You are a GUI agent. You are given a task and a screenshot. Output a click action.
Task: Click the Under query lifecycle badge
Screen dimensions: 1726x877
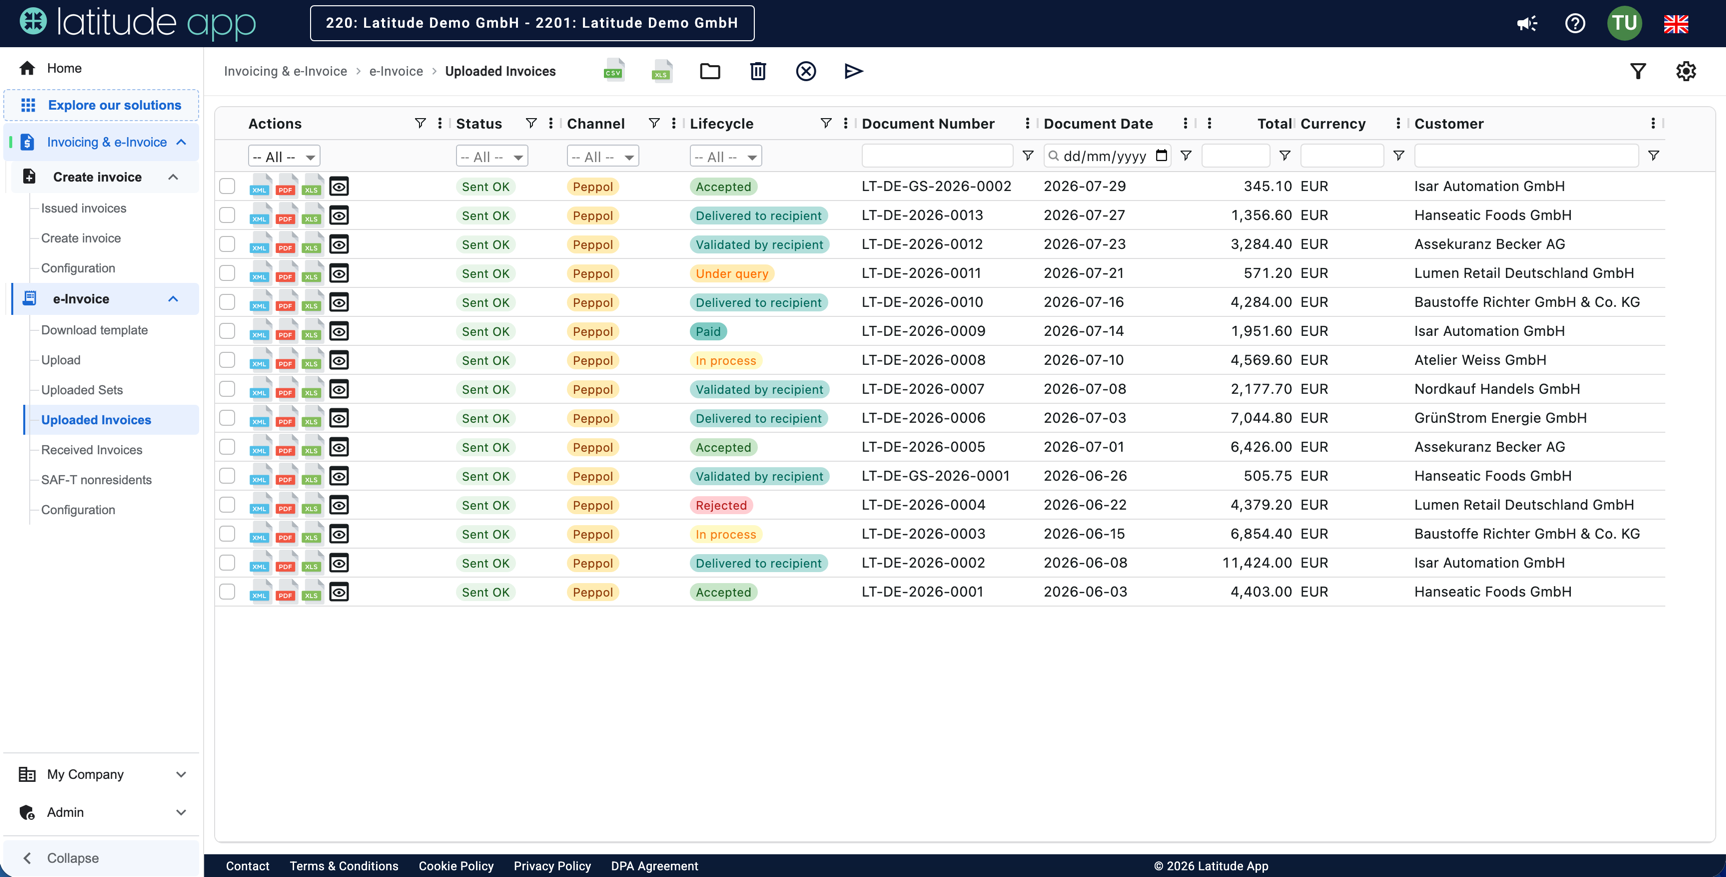point(732,273)
